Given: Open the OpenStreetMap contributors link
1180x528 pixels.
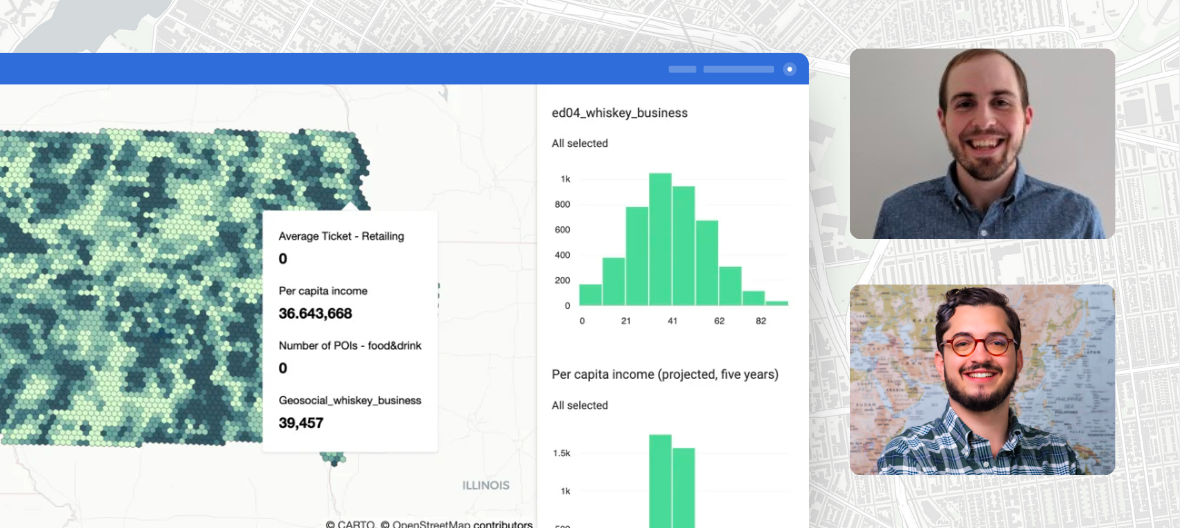Looking at the screenshot, I should click(x=456, y=524).
